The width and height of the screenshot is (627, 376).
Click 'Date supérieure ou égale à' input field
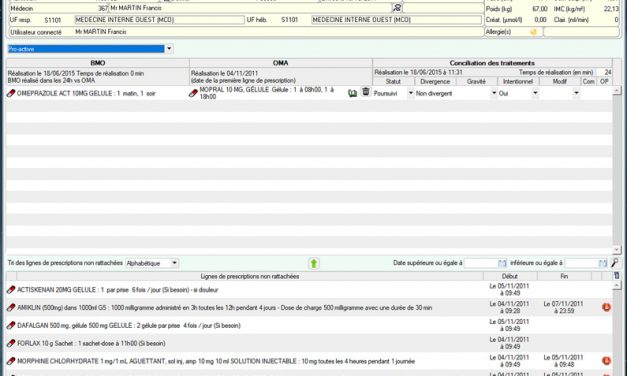click(481, 263)
